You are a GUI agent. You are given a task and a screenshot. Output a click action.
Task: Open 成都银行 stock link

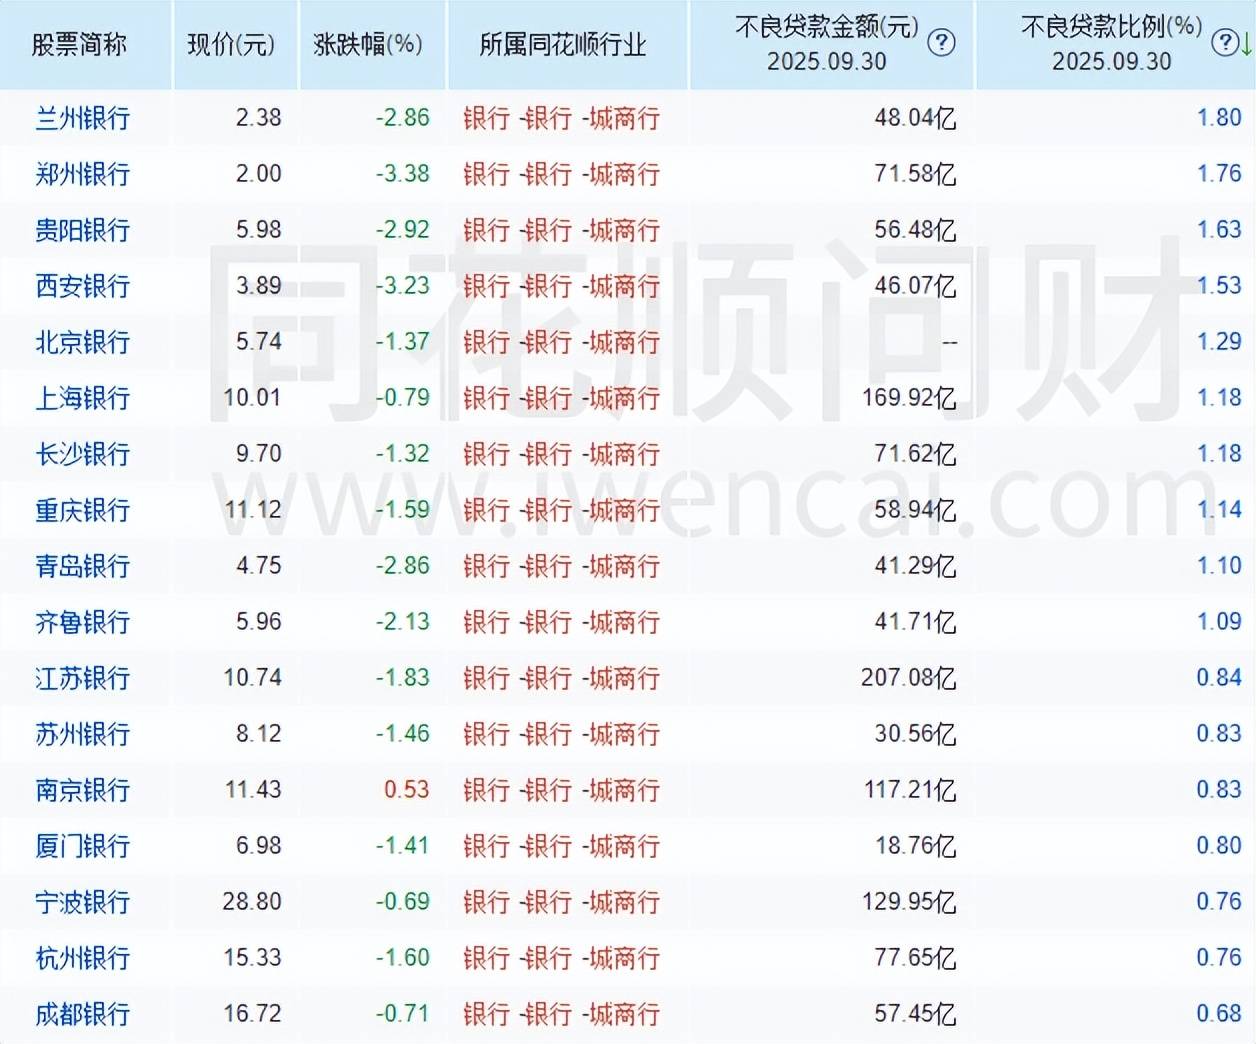click(83, 1014)
